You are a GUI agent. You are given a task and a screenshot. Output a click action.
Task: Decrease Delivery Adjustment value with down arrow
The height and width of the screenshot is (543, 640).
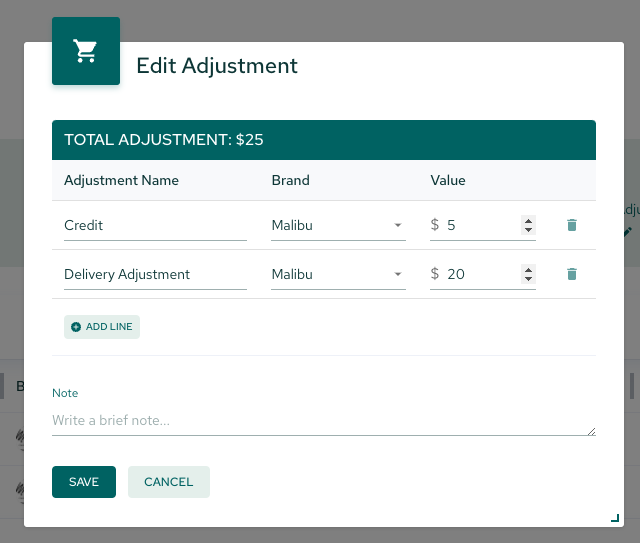click(528, 278)
